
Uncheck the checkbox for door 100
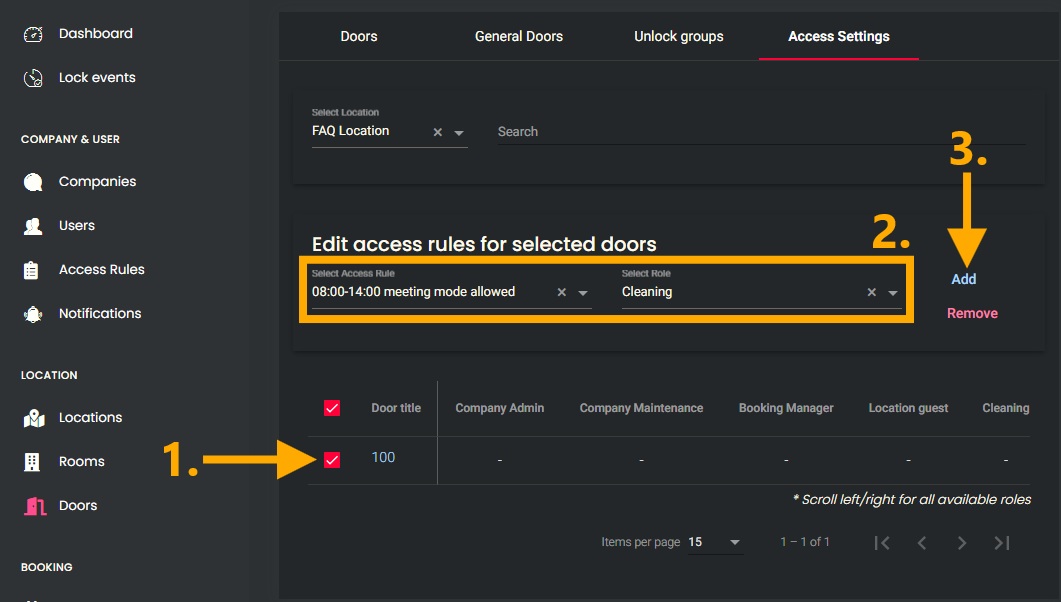332,460
